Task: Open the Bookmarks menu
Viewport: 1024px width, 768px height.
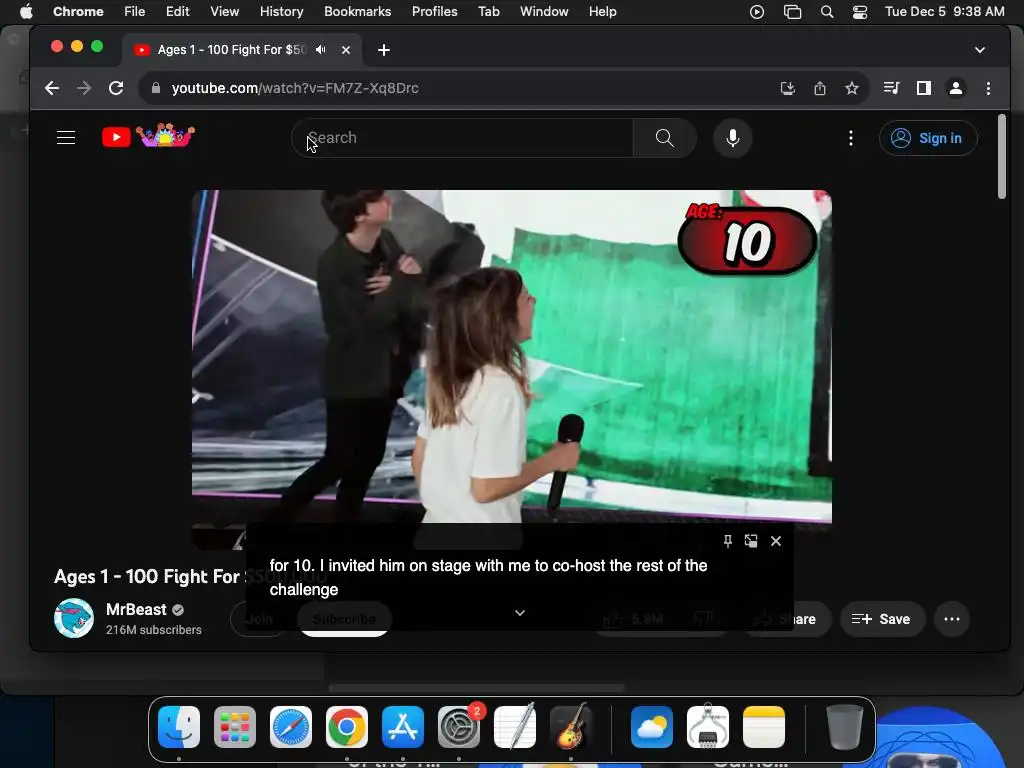Action: (357, 12)
